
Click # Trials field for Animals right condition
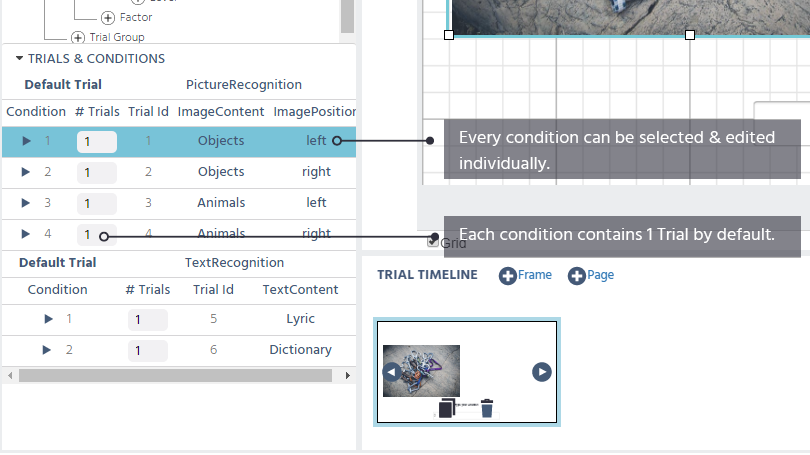coord(97,234)
